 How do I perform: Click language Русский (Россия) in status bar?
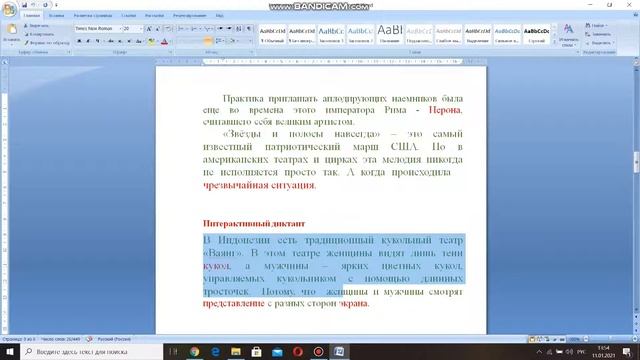coord(113,339)
